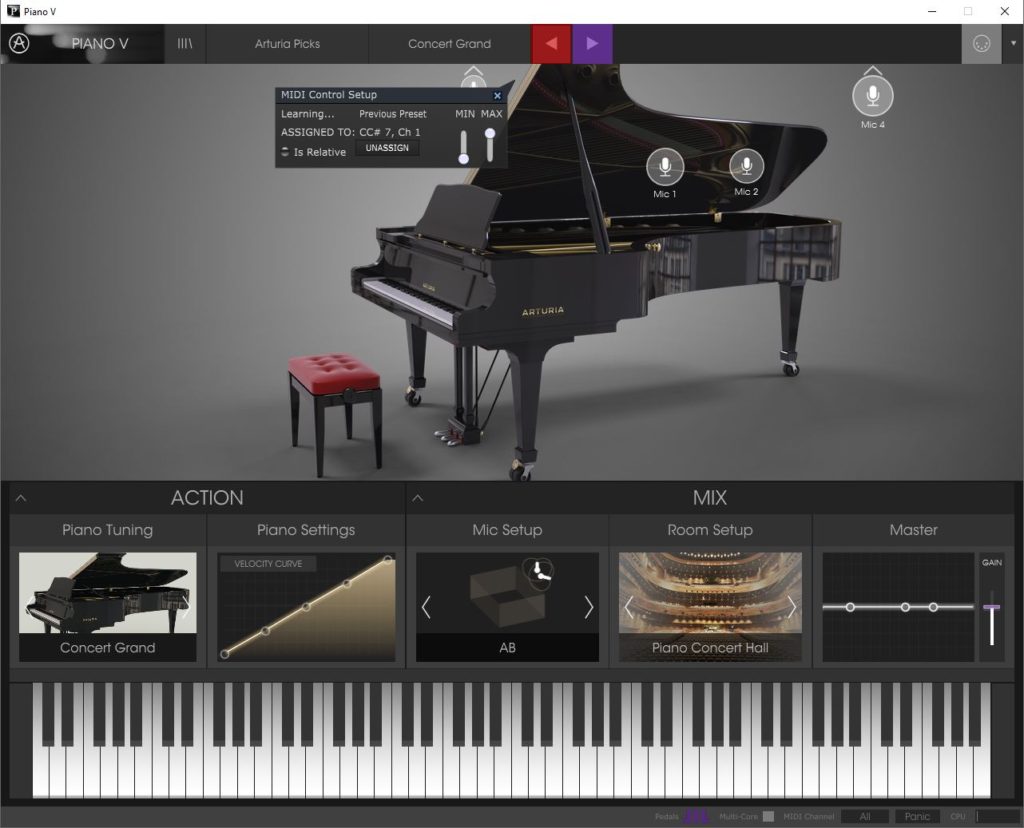This screenshot has width=1024, height=828.
Task: Close the MIDI Control Setup popup
Action: pyautogui.click(x=497, y=95)
